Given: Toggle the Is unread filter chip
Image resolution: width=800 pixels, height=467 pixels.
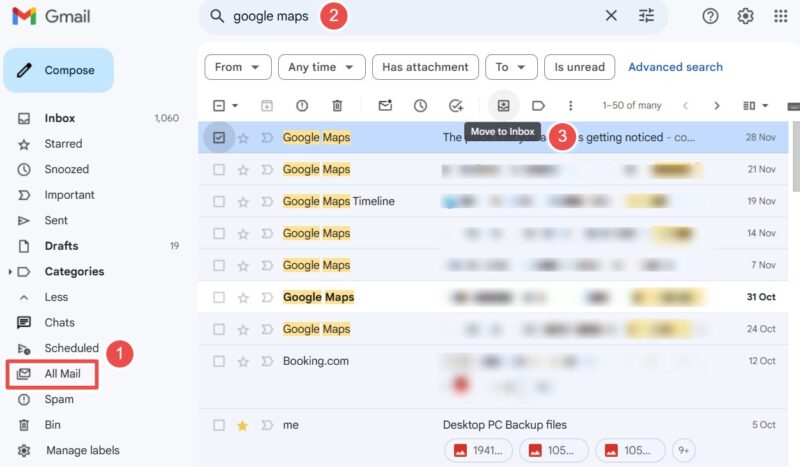Looking at the screenshot, I should point(579,67).
